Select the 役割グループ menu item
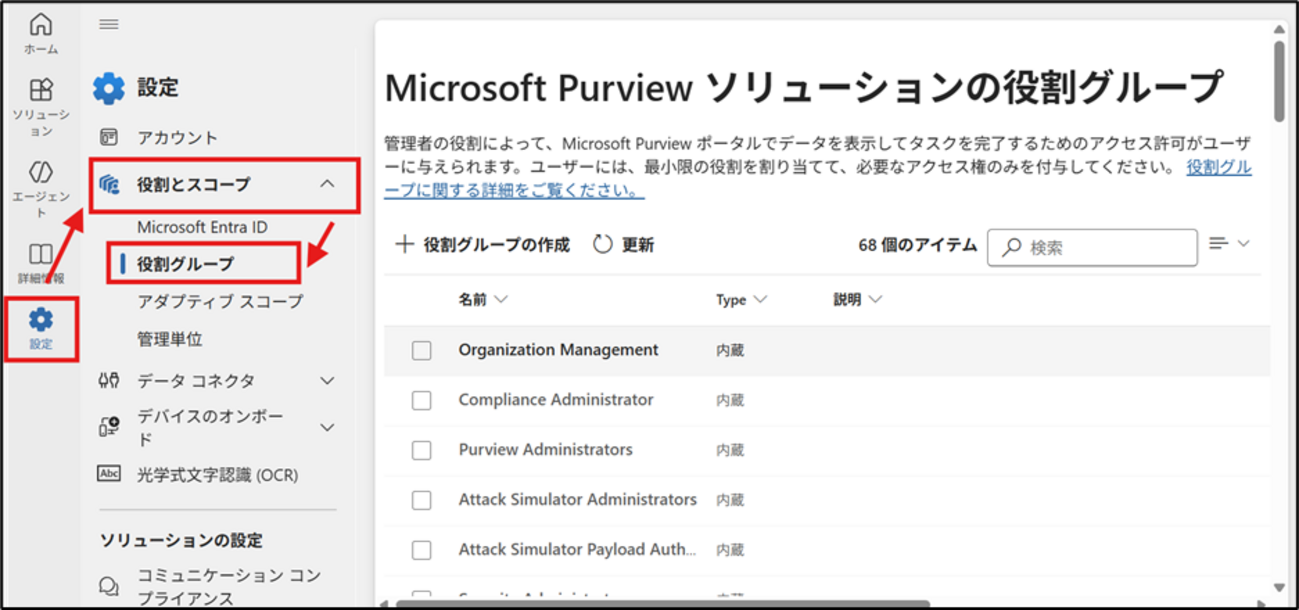The image size is (1299, 610). (185, 264)
